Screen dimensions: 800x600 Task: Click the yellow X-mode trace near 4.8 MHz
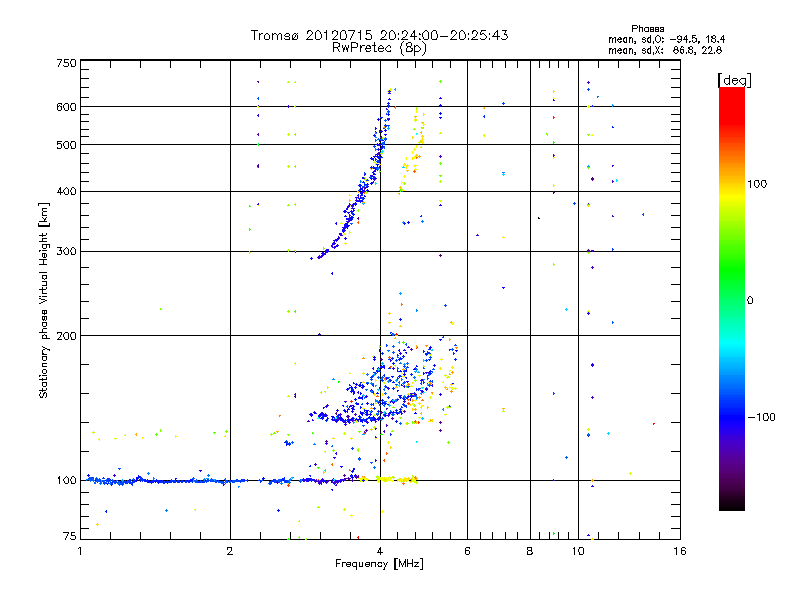tap(414, 153)
